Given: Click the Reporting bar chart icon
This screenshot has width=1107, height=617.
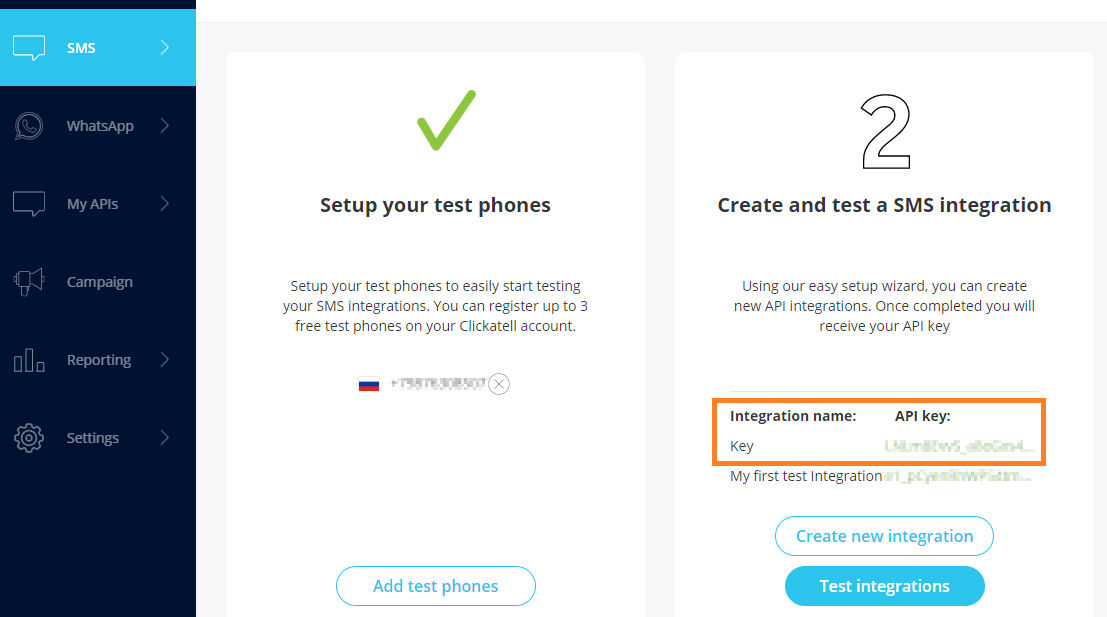Looking at the screenshot, I should (29, 360).
